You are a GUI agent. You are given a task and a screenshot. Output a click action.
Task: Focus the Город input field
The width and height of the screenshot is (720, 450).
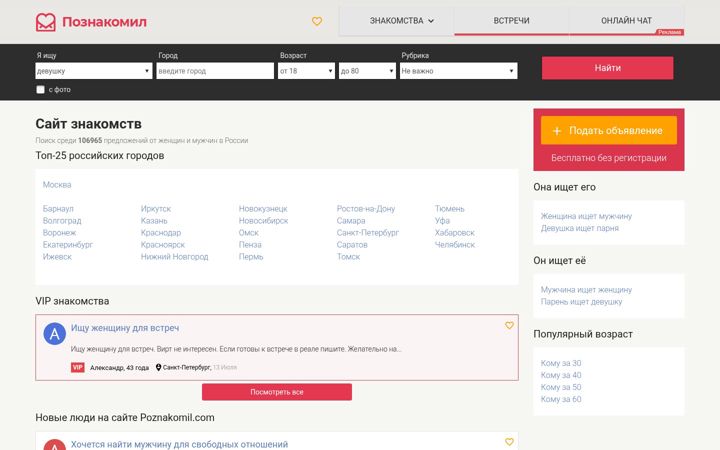pos(215,71)
